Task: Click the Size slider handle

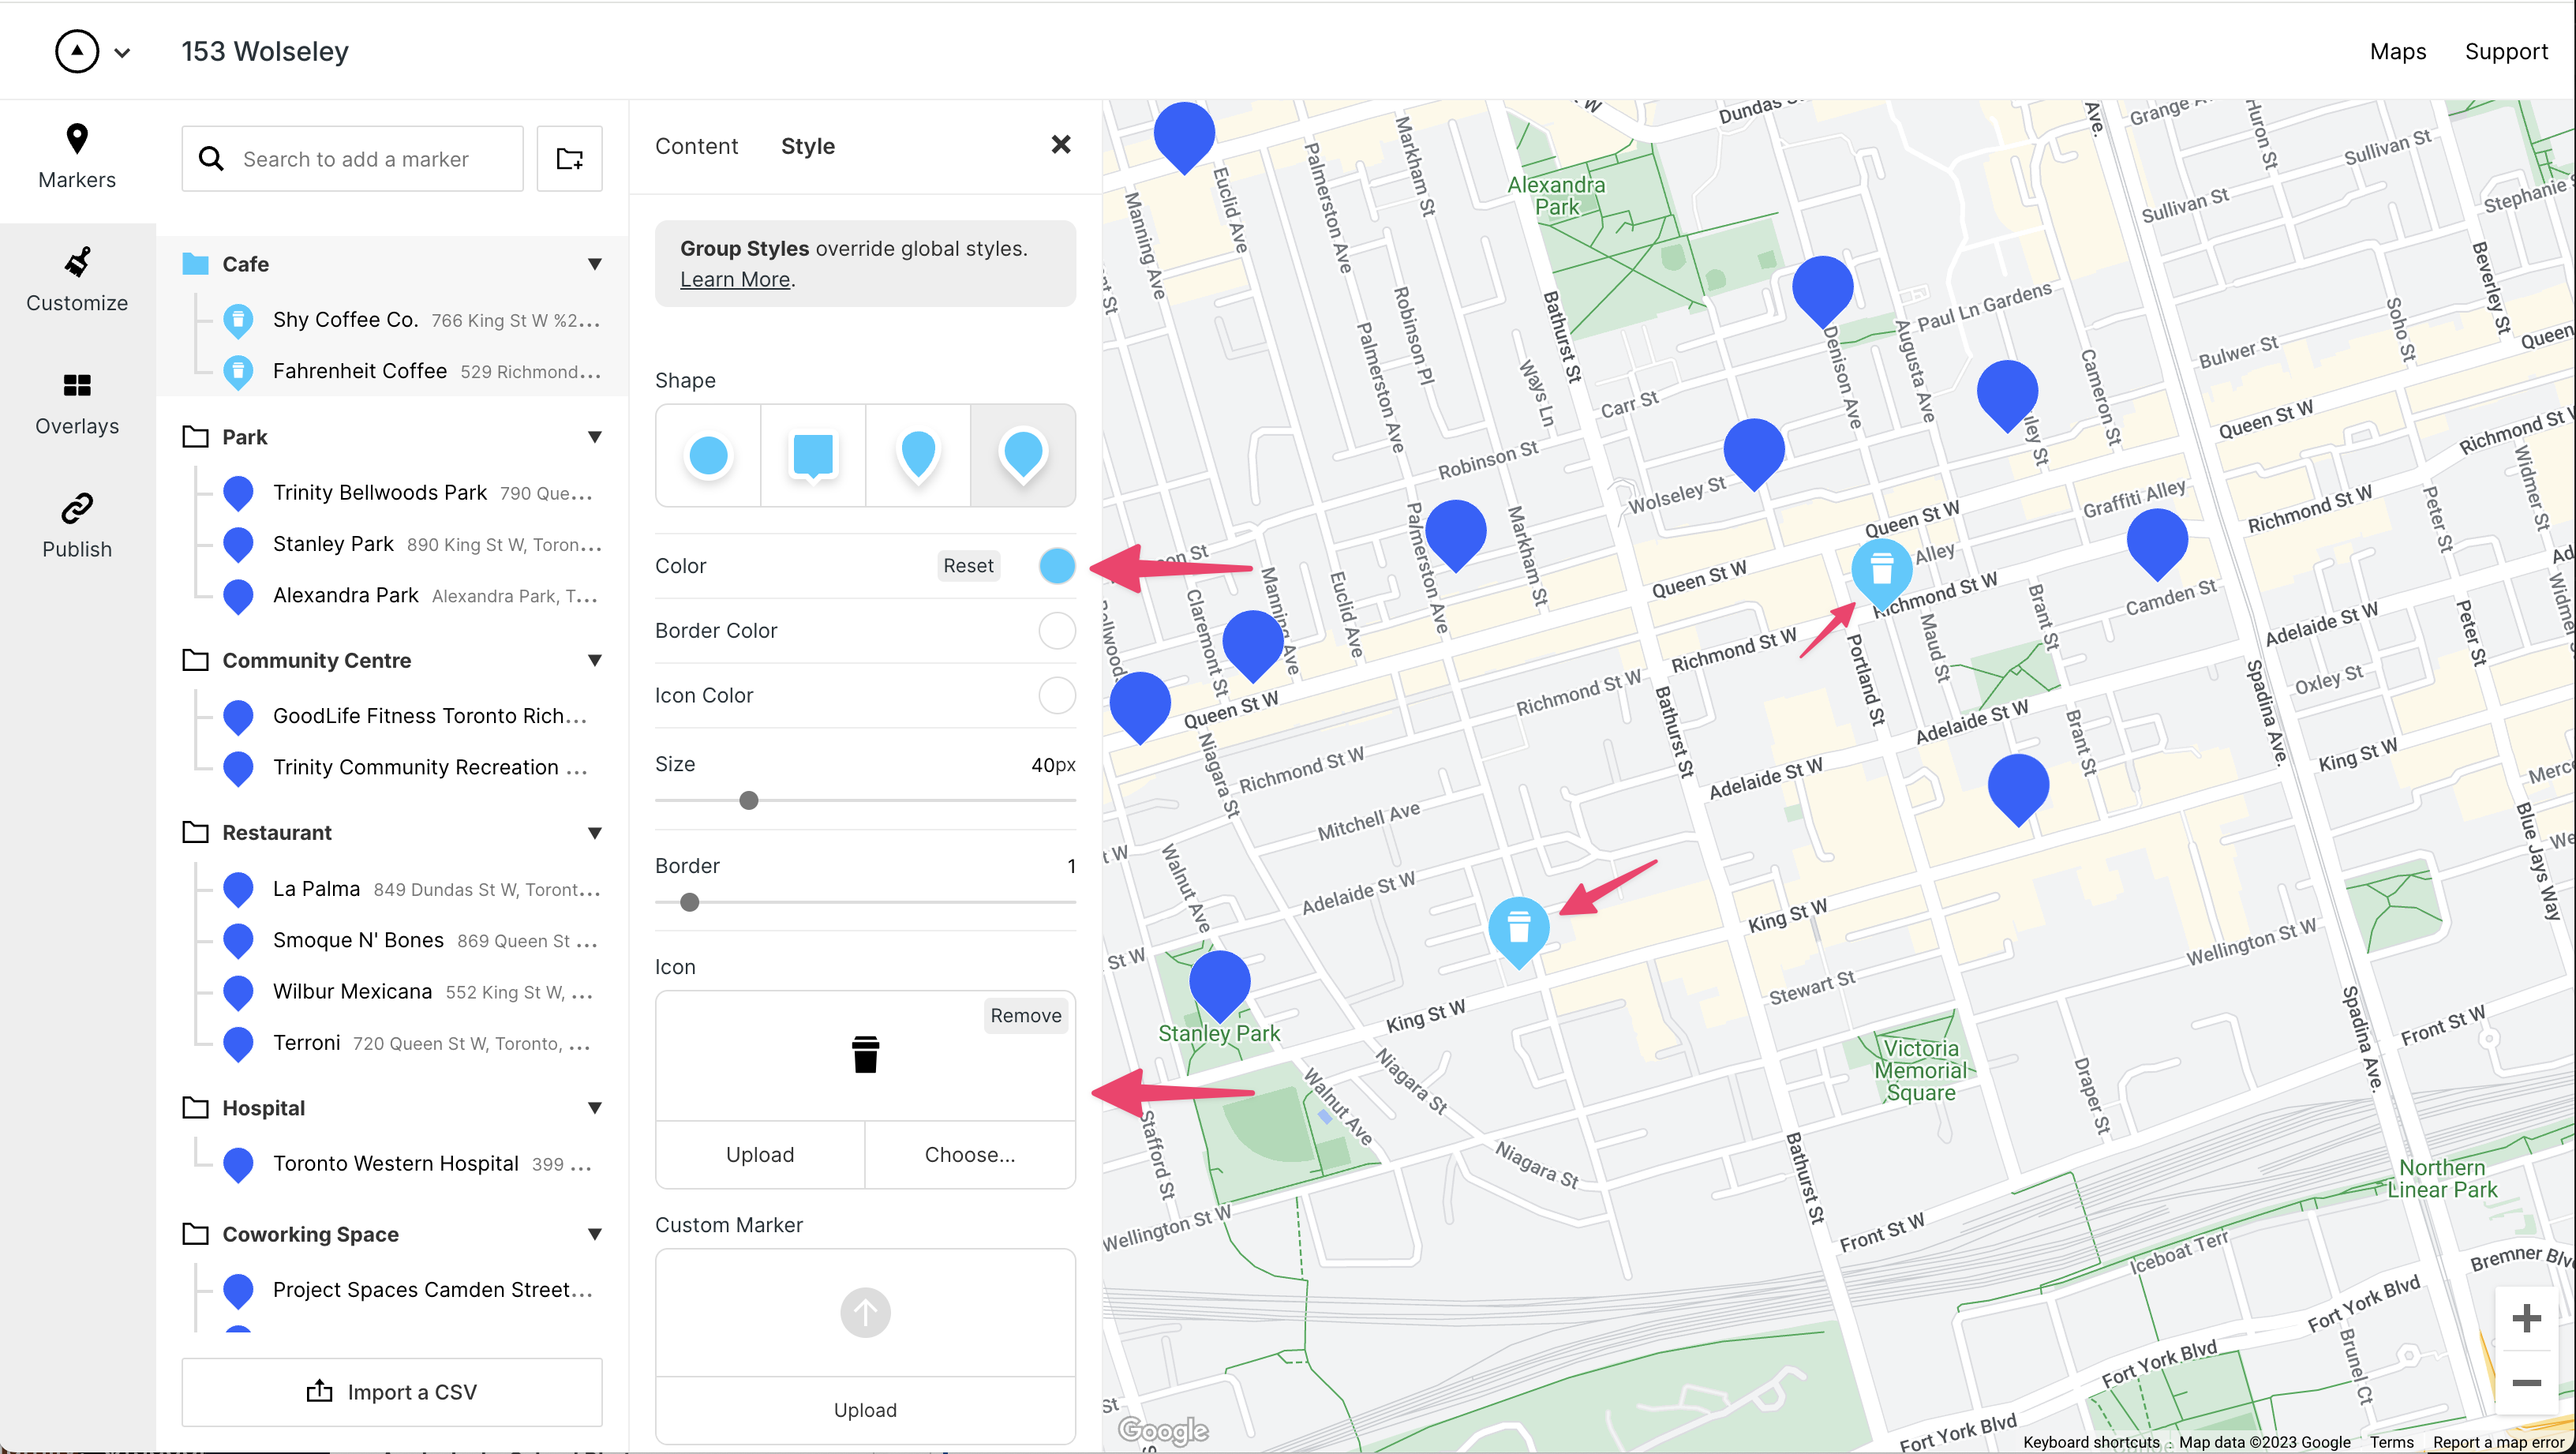Action: 749,800
